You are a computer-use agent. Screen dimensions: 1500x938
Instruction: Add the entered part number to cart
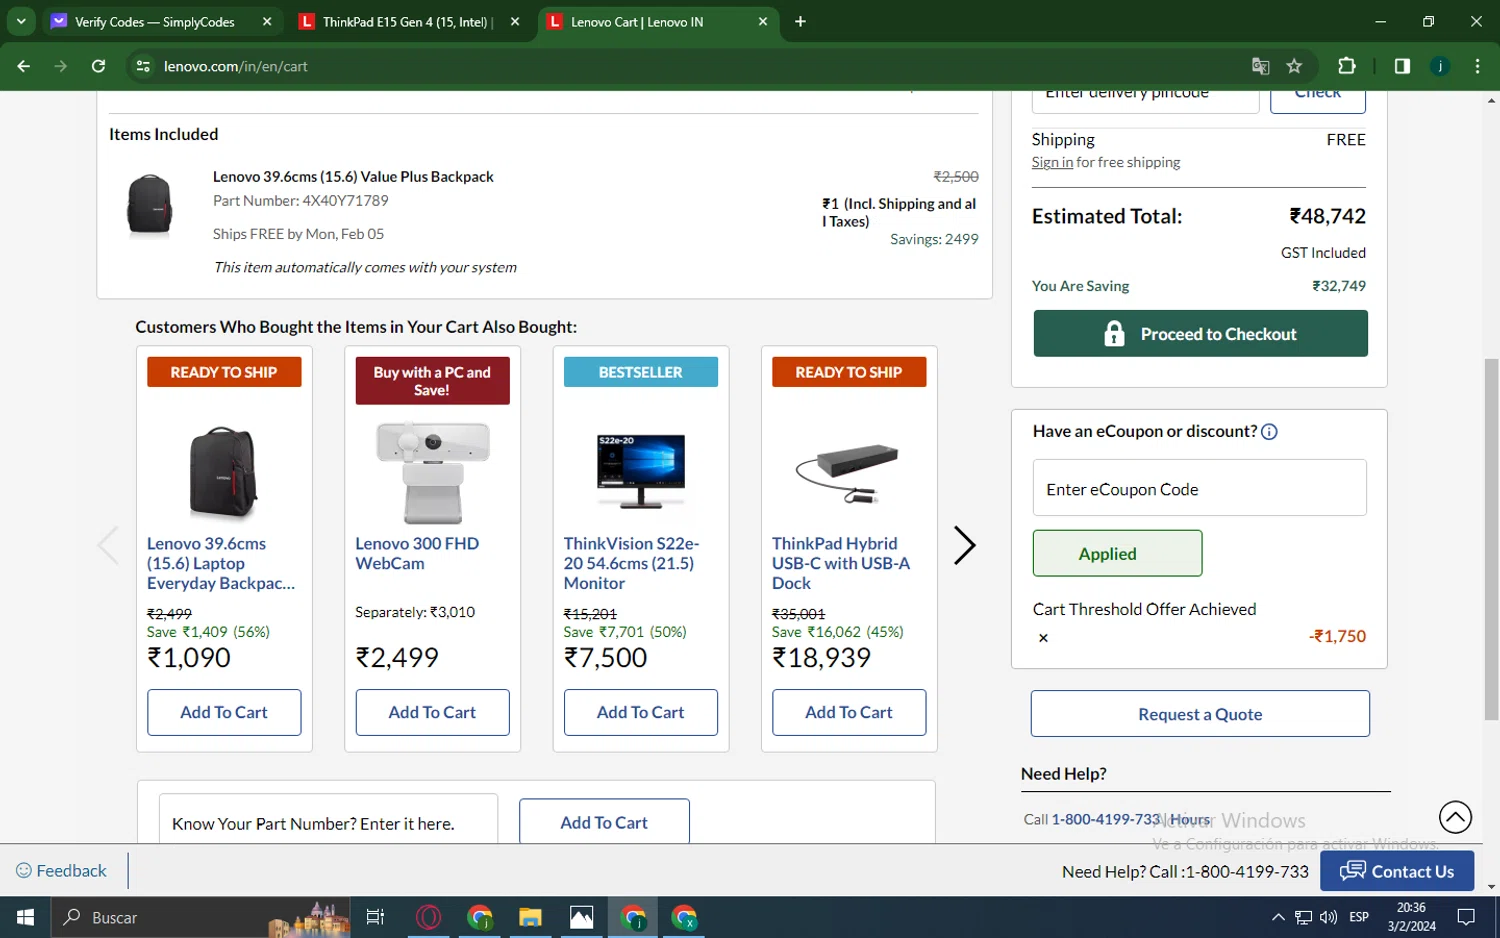pos(604,821)
